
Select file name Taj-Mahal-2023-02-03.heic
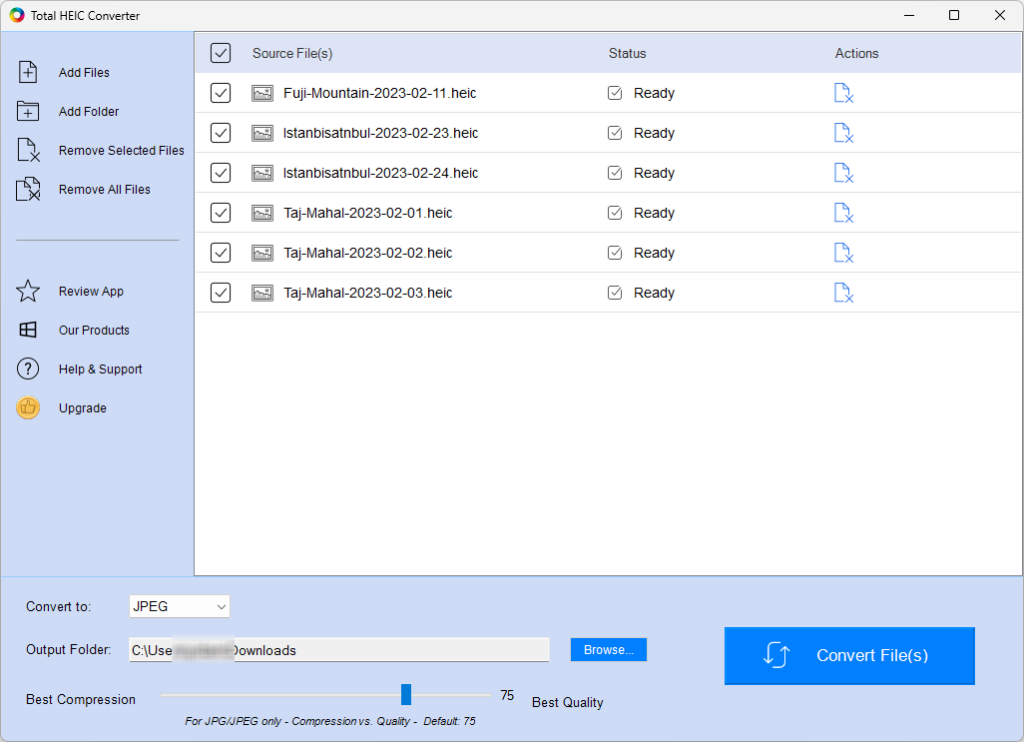click(x=368, y=293)
